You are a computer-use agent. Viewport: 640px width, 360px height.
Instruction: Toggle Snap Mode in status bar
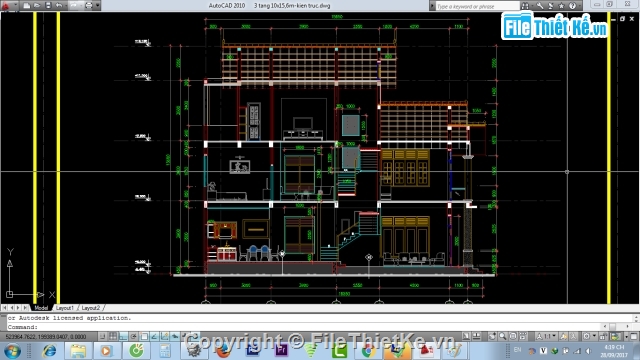(102, 336)
